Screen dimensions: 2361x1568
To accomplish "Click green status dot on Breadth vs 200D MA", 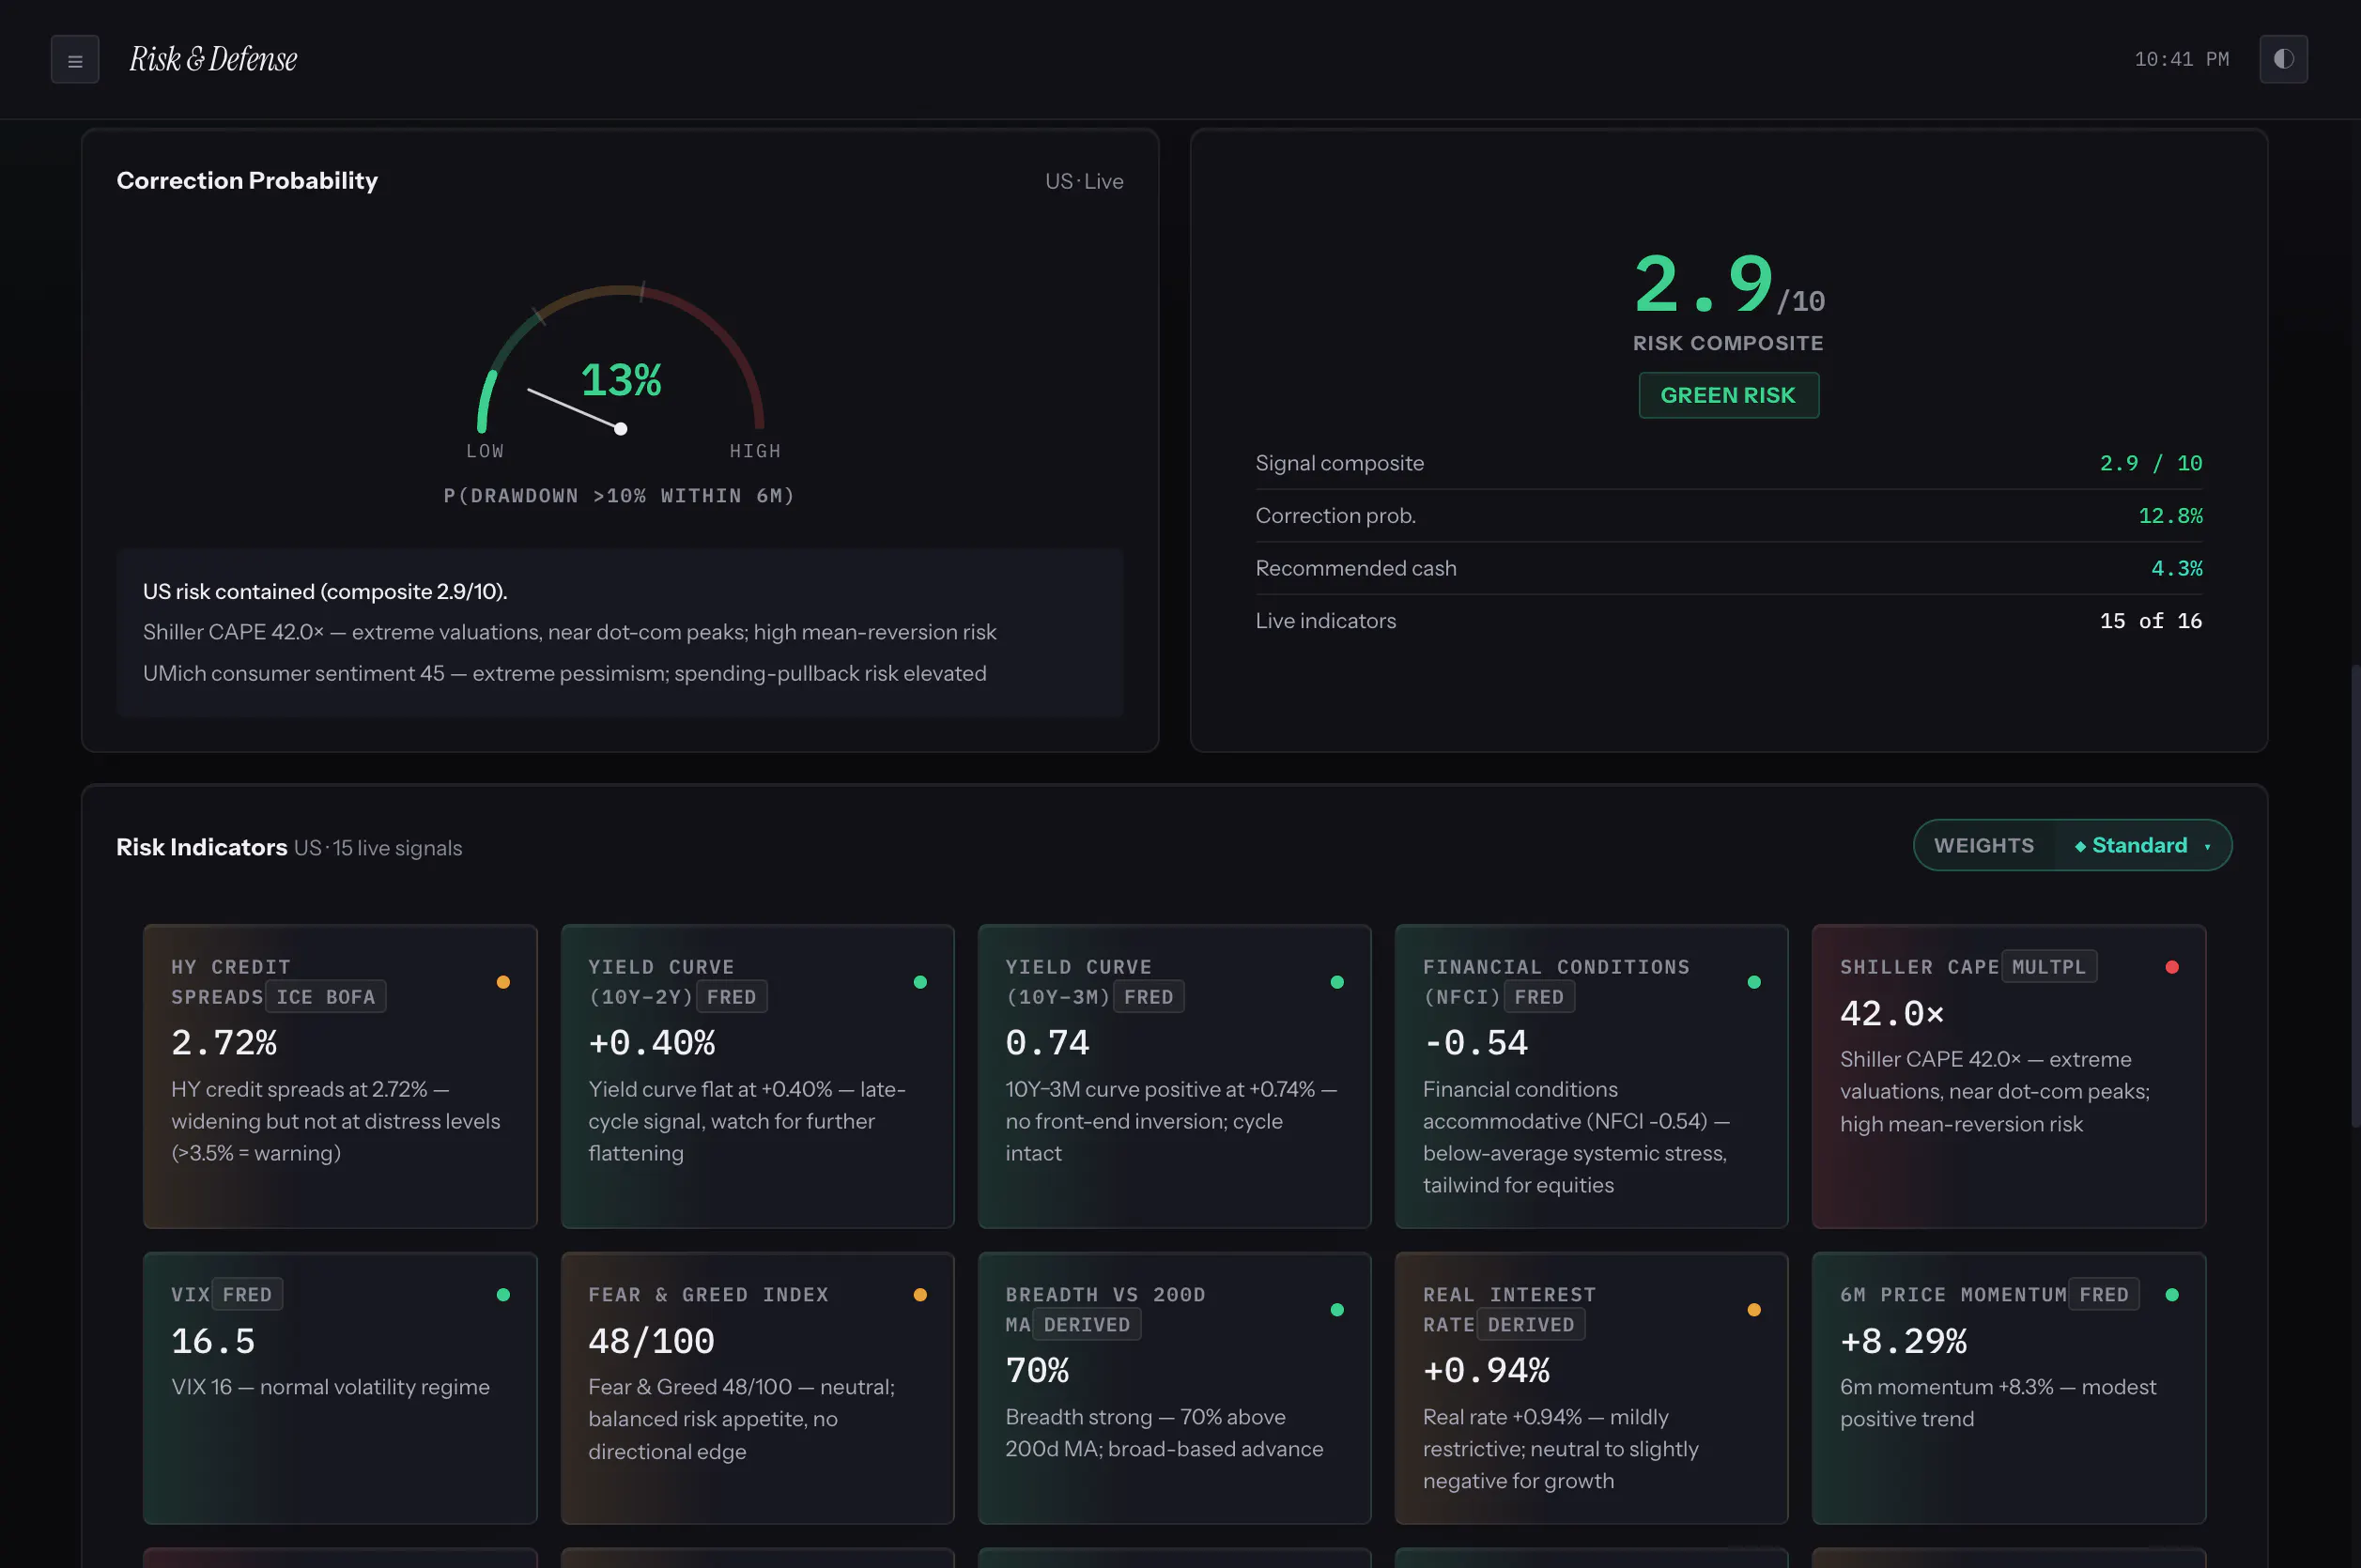I will pyautogui.click(x=1337, y=1309).
